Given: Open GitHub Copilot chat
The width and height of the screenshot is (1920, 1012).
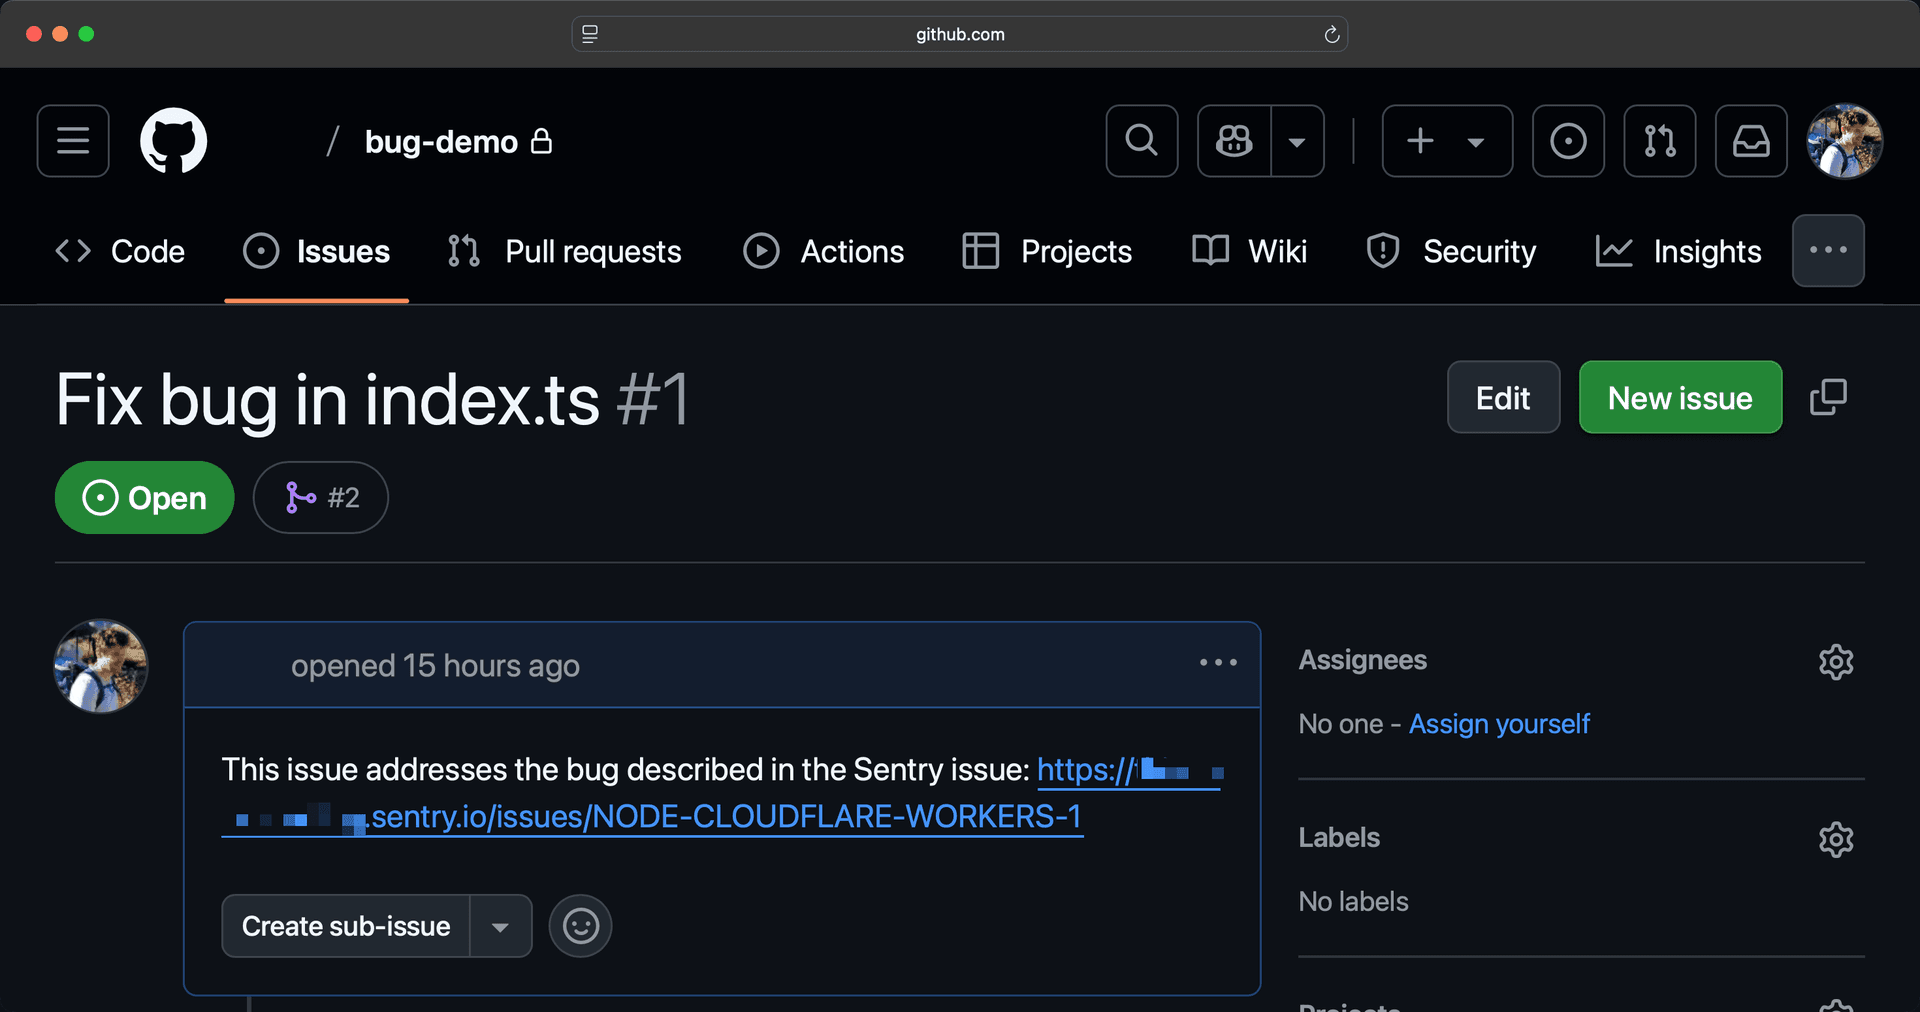Looking at the screenshot, I should (1233, 140).
